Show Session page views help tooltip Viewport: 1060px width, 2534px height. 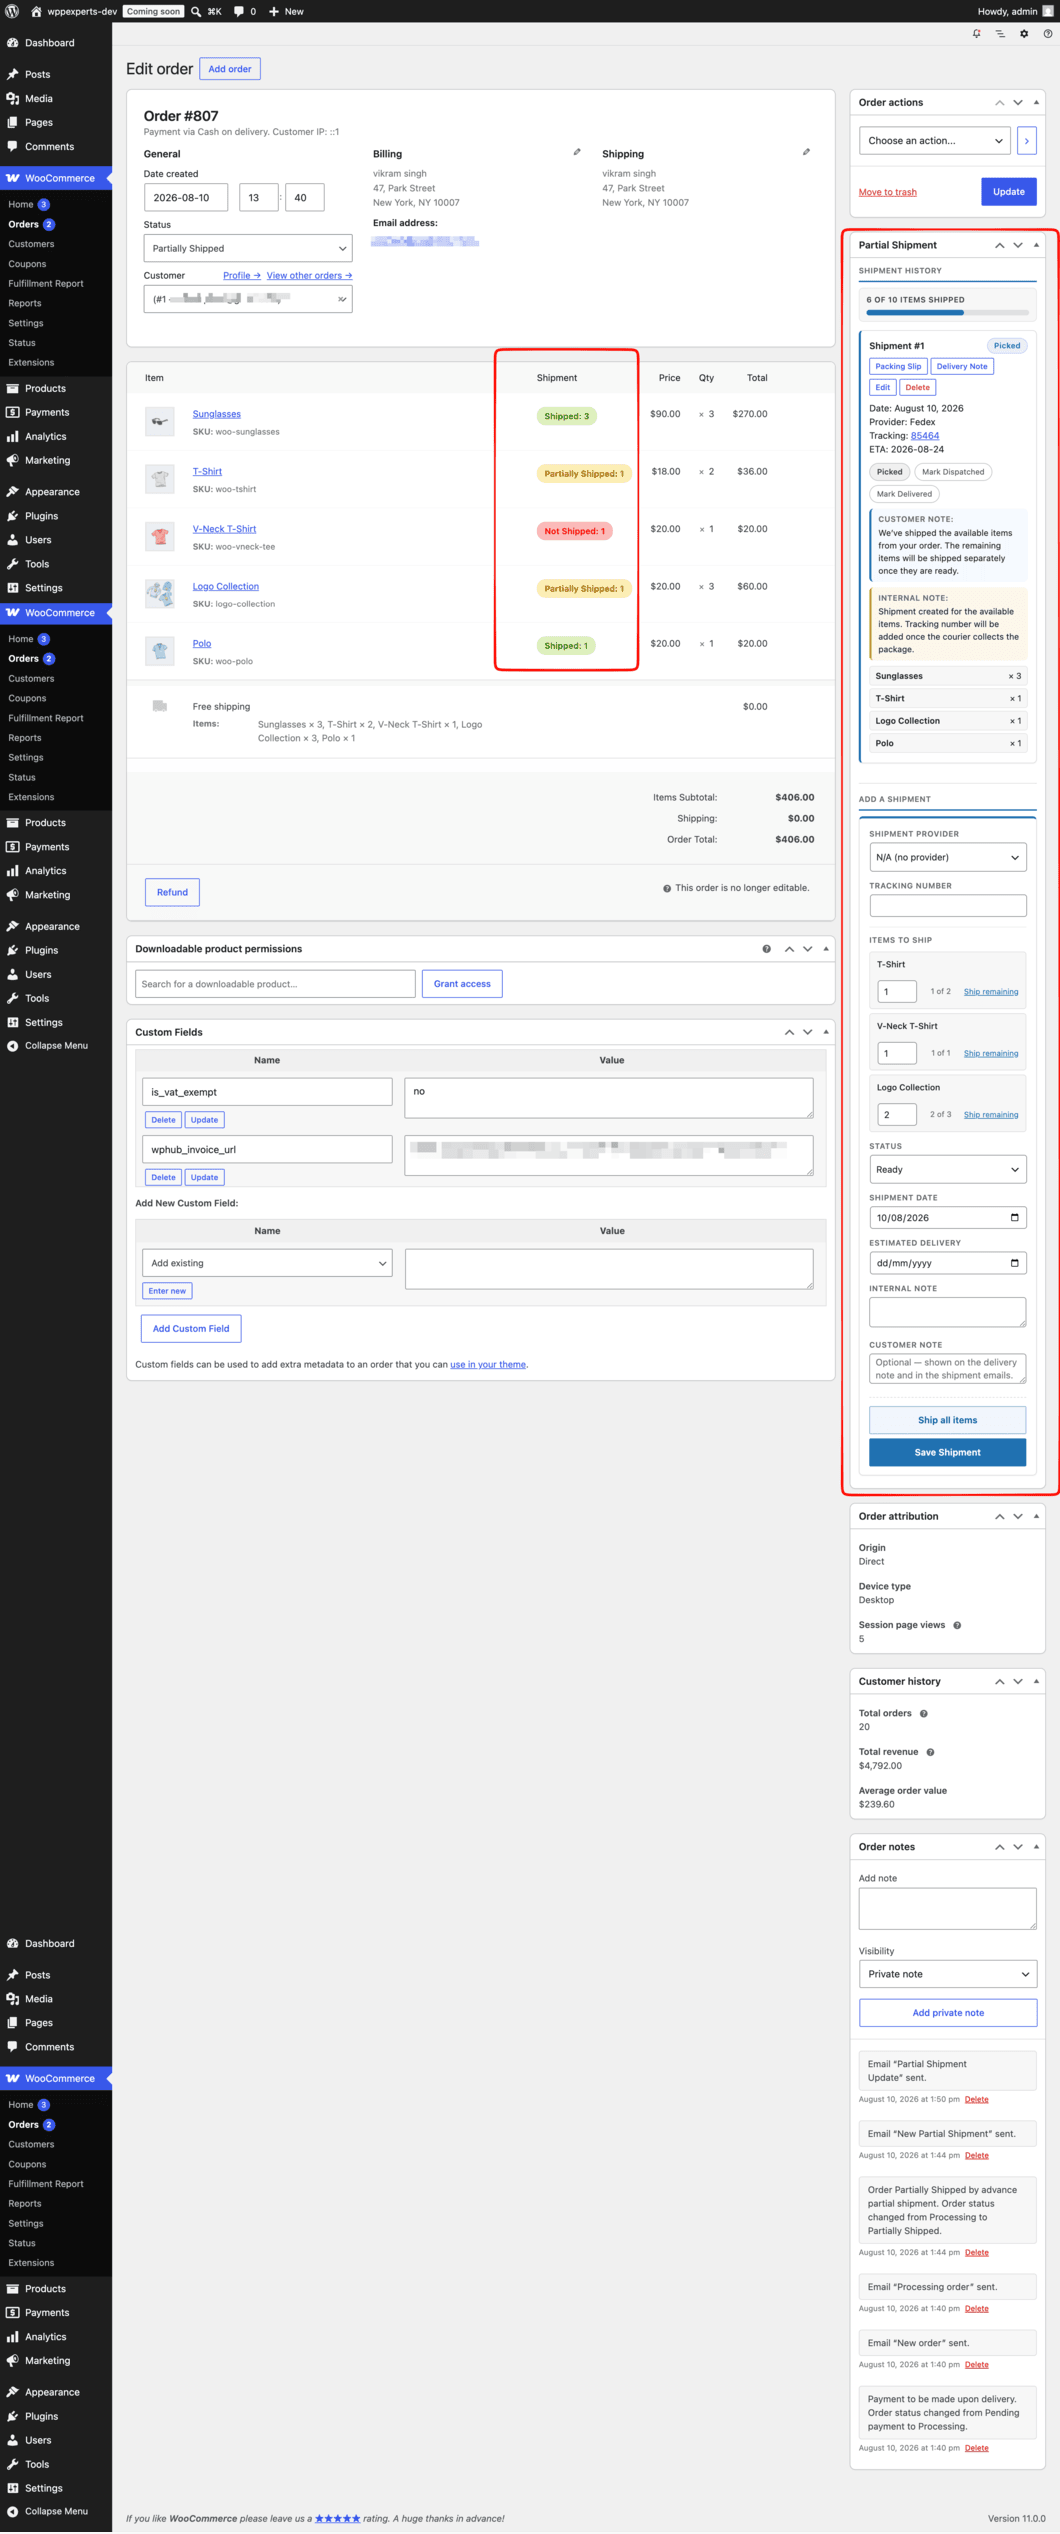[x=957, y=1625]
